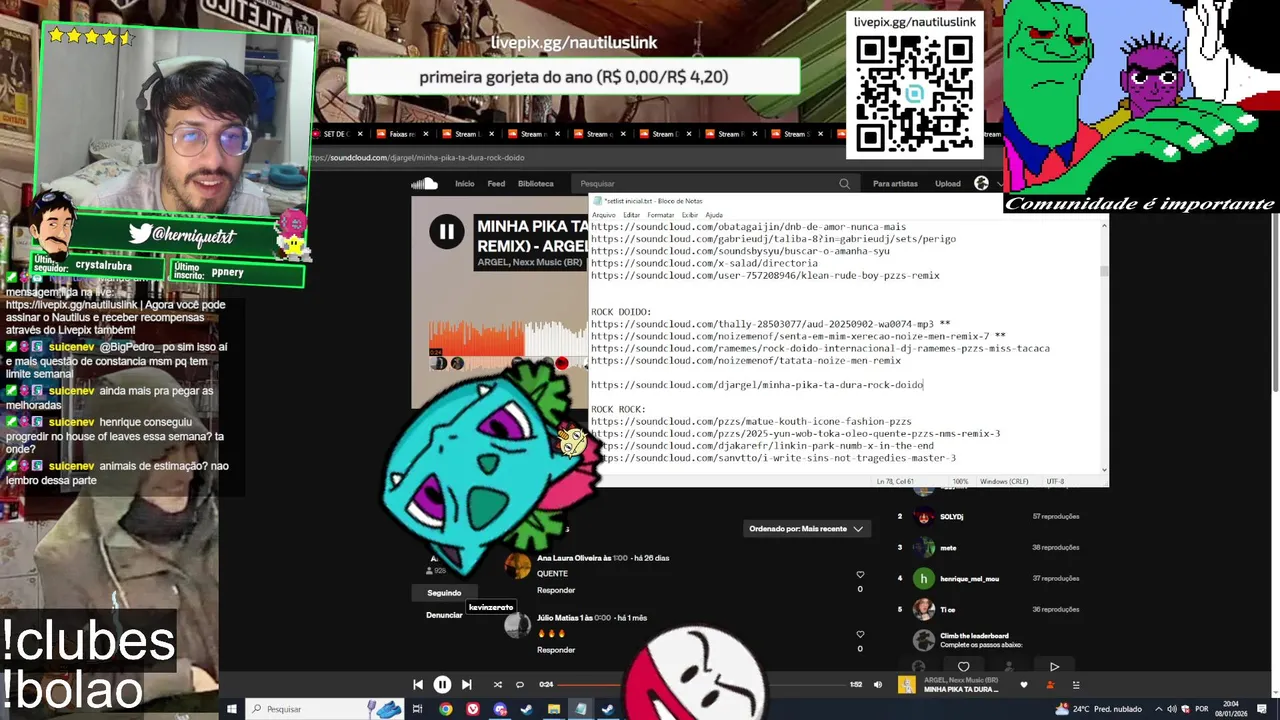Toggle shuffle in the player bar
This screenshot has width=1280, height=720.
click(x=497, y=685)
